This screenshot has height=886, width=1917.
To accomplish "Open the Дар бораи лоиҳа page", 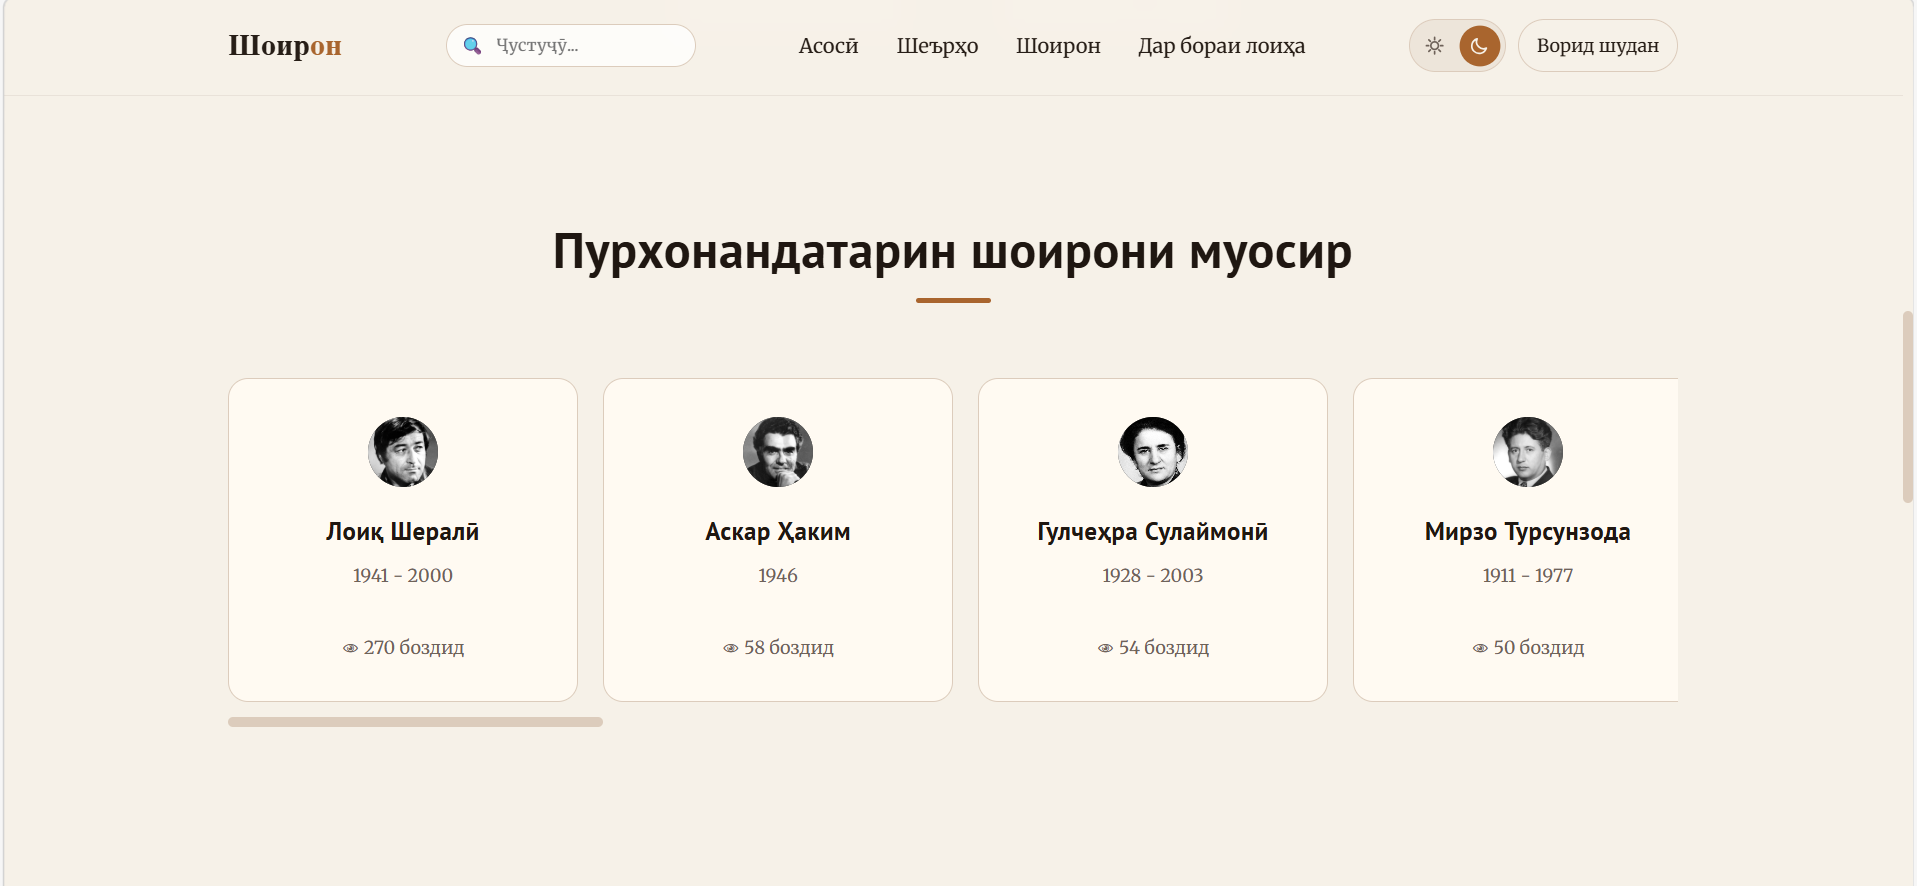I will pyautogui.click(x=1221, y=46).
